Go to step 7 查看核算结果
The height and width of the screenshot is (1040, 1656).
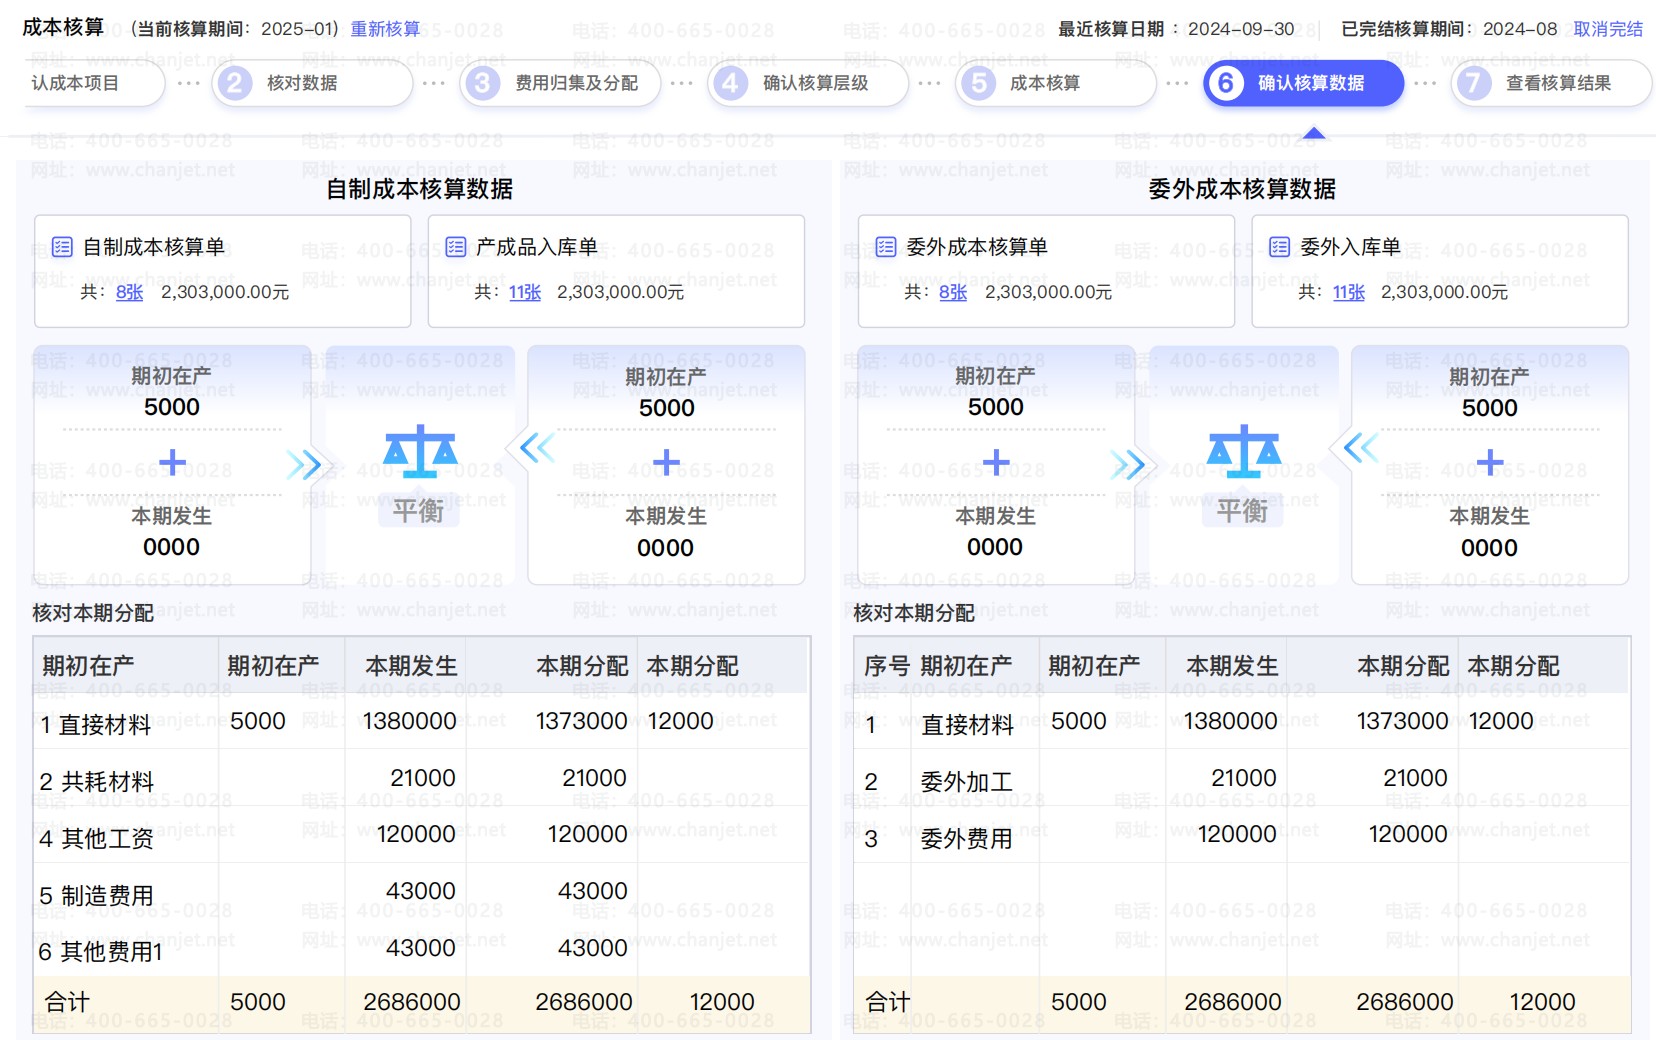[1552, 83]
